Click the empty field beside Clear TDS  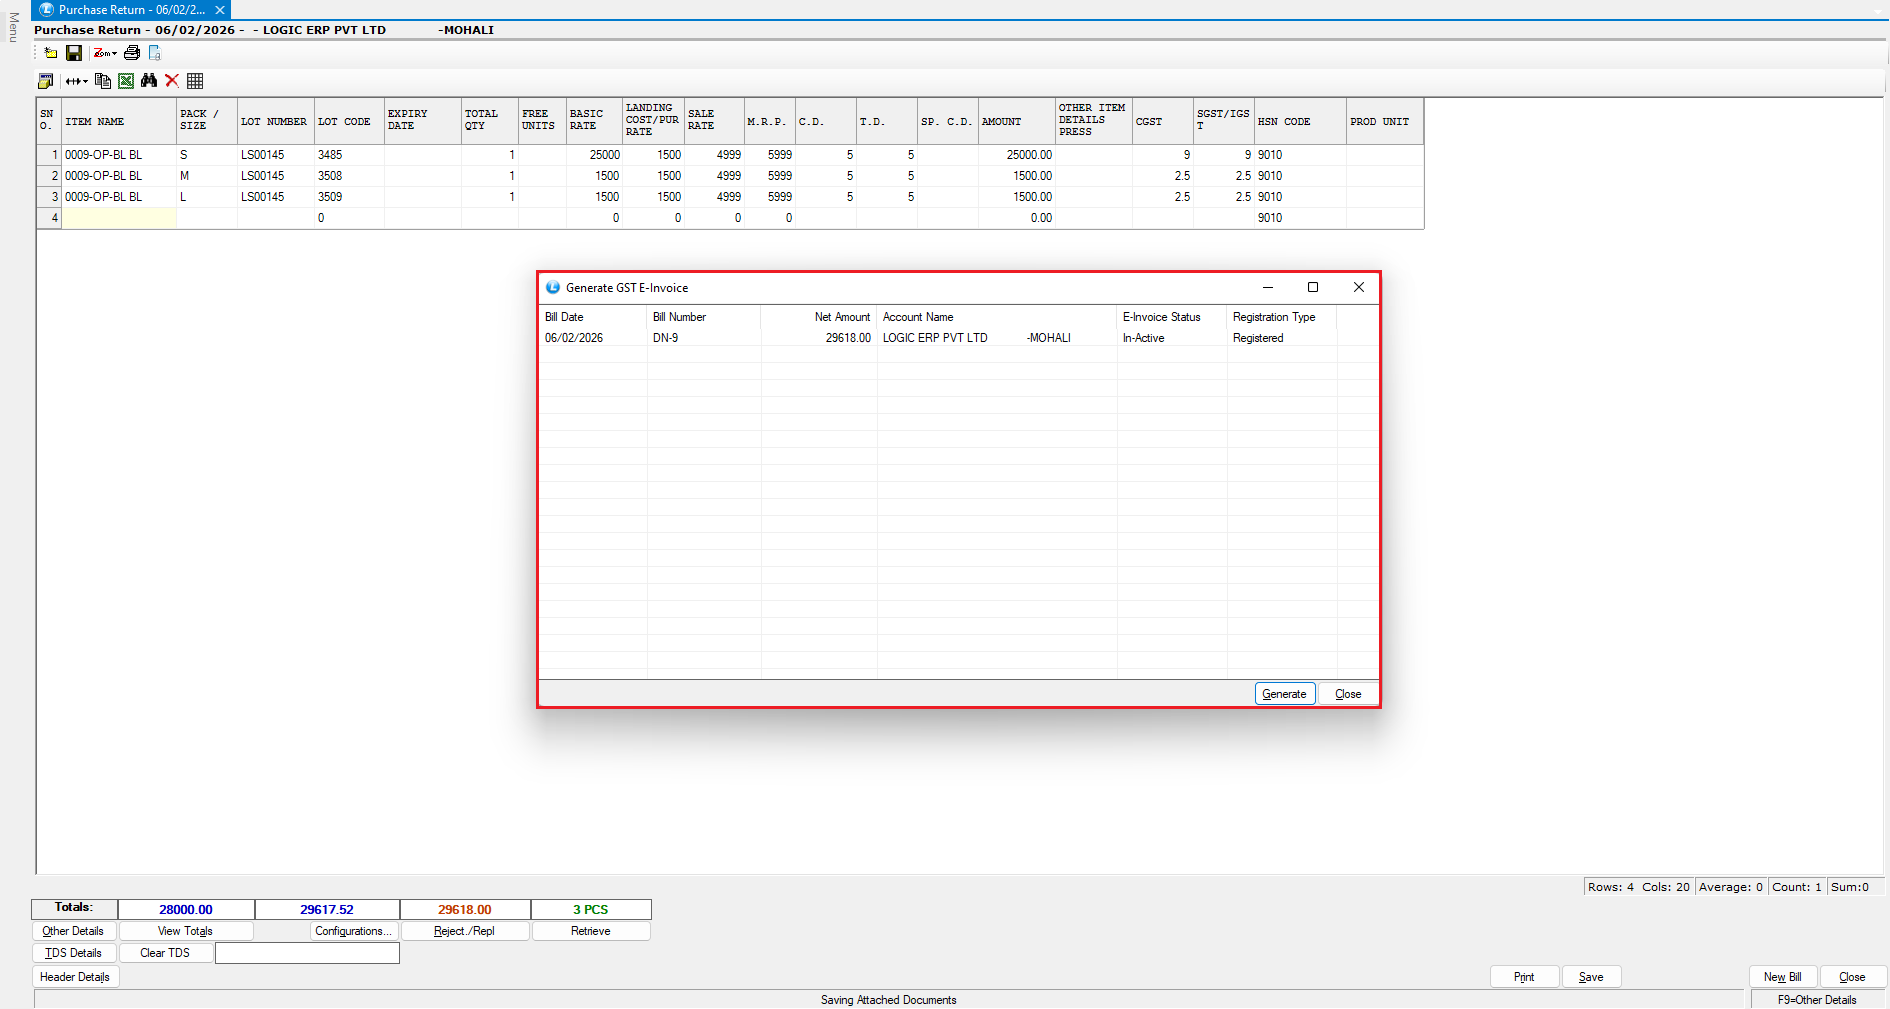coord(307,953)
